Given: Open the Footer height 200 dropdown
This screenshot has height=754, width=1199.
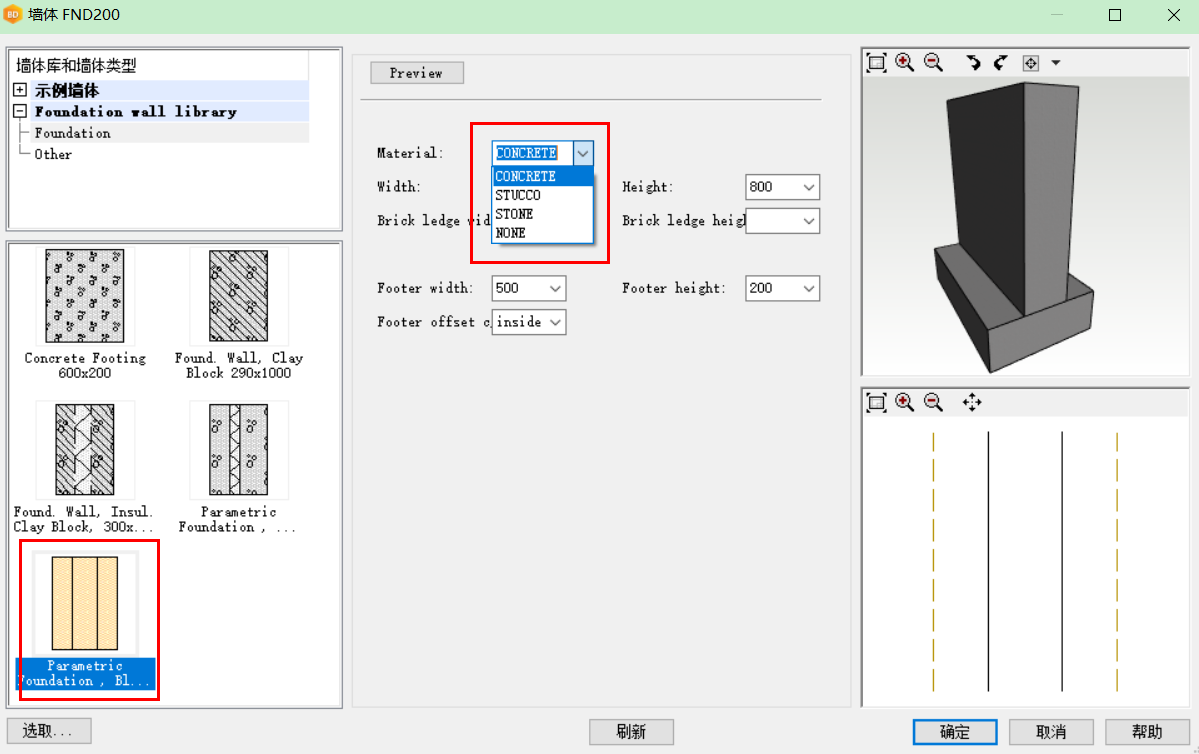Looking at the screenshot, I should click(809, 288).
